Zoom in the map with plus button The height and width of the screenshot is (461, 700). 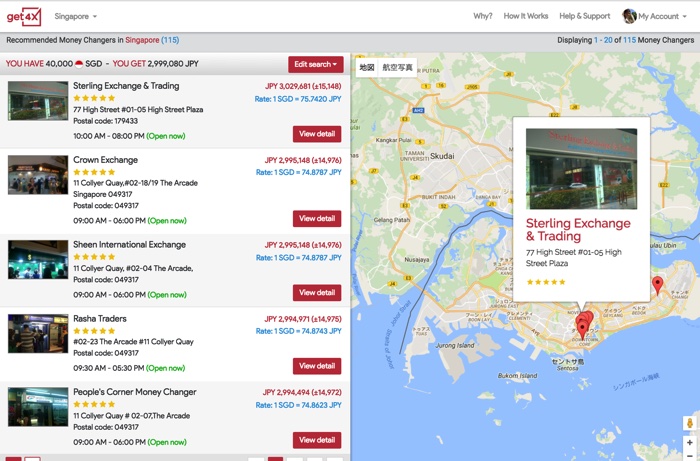click(690, 443)
